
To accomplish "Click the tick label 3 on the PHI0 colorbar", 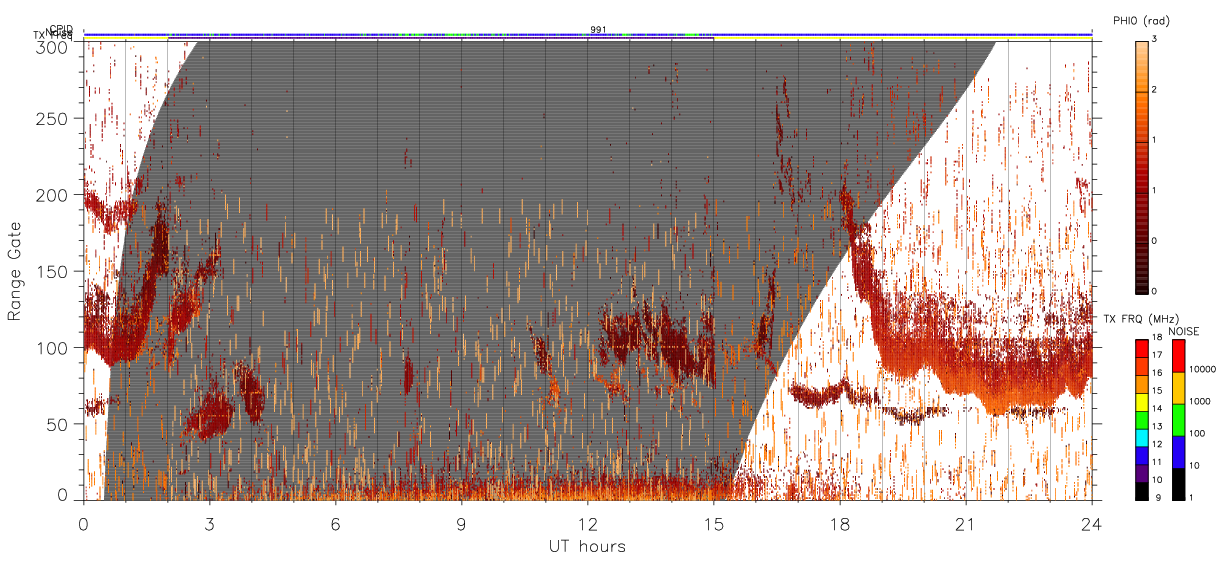I will 1154,40.
